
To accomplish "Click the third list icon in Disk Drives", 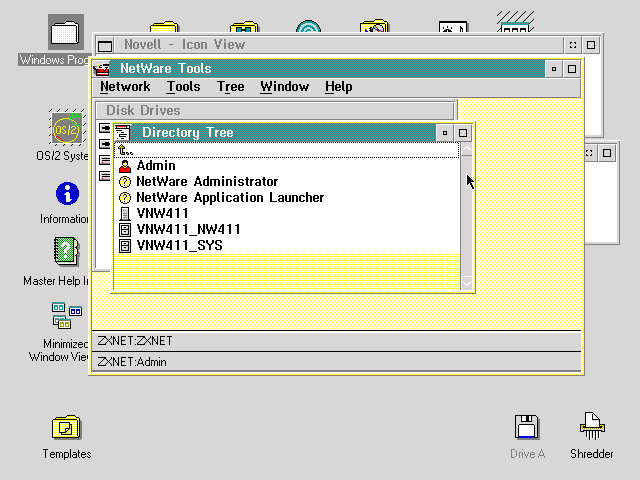I will [104, 160].
